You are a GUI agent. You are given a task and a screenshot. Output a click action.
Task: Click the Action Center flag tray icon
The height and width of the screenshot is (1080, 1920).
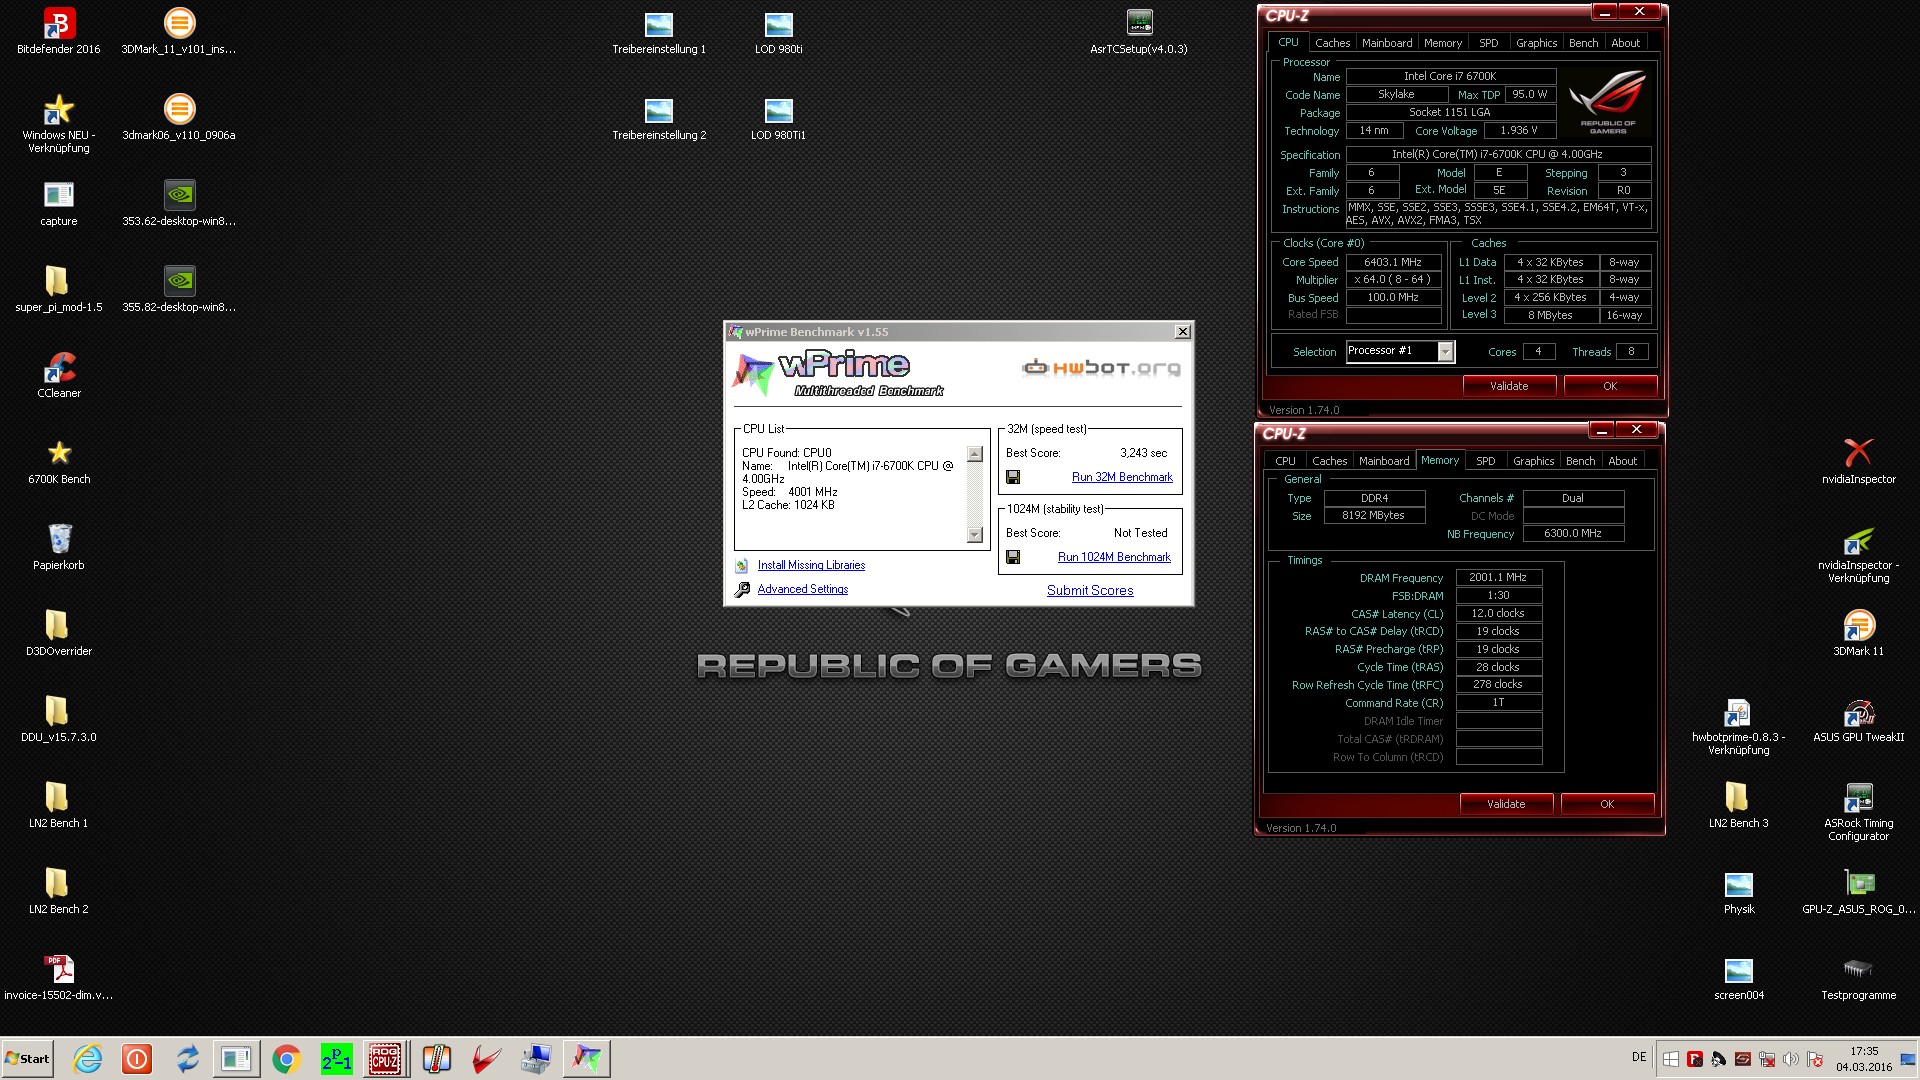(x=1815, y=1059)
